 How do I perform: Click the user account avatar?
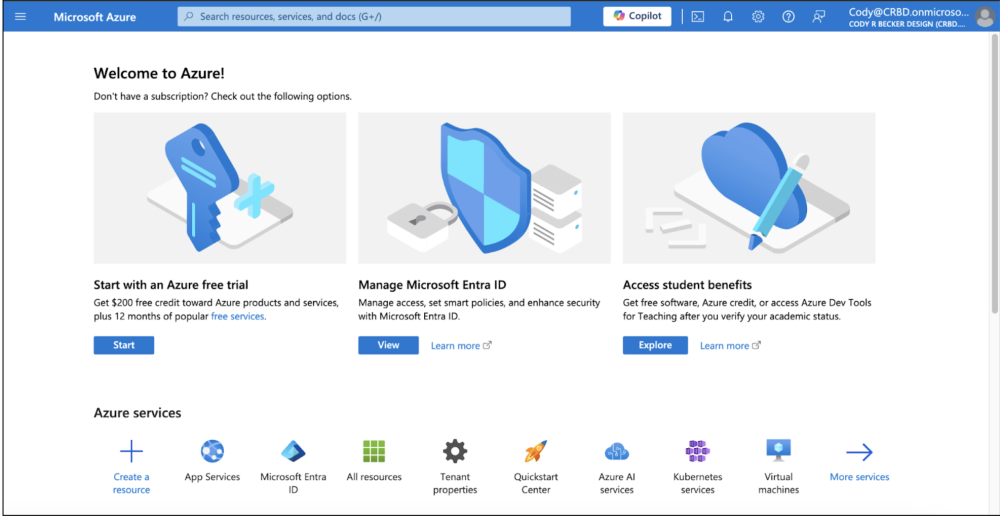pyautogui.click(x=985, y=17)
